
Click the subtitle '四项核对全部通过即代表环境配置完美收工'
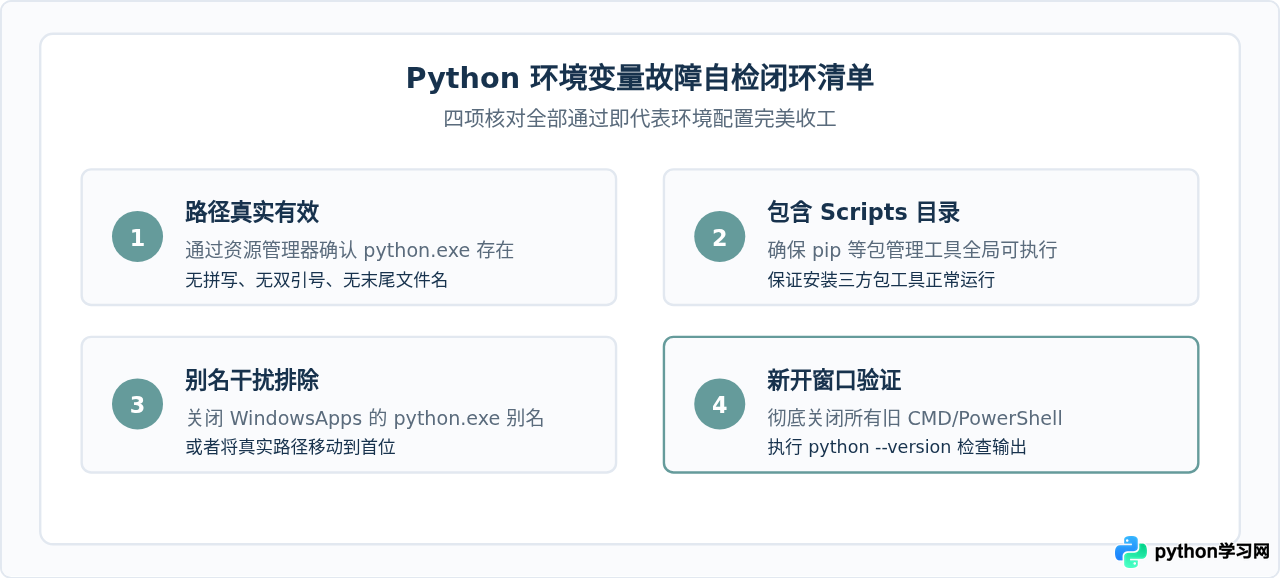coord(640,118)
